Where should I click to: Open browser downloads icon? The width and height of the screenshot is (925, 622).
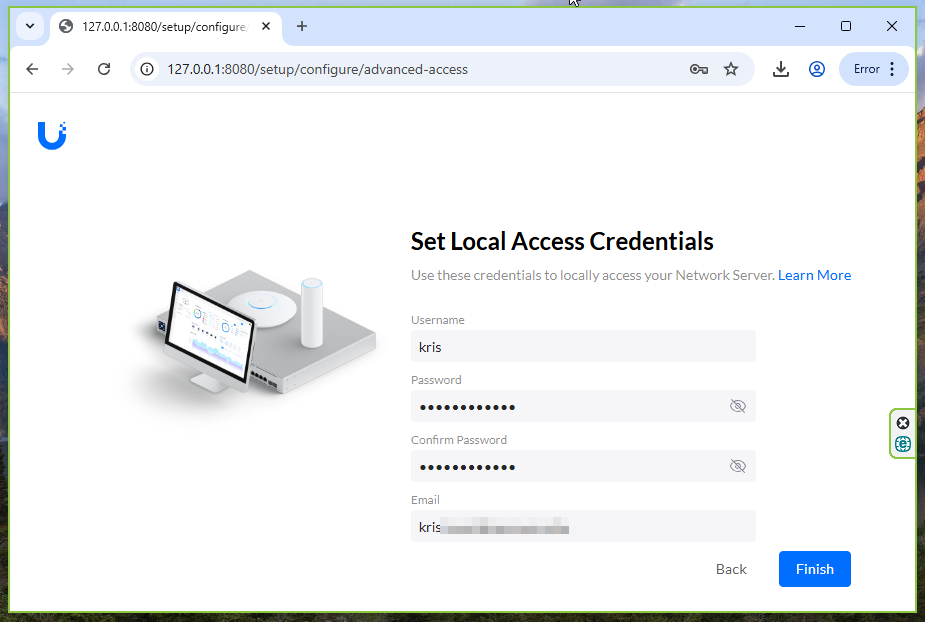(781, 69)
